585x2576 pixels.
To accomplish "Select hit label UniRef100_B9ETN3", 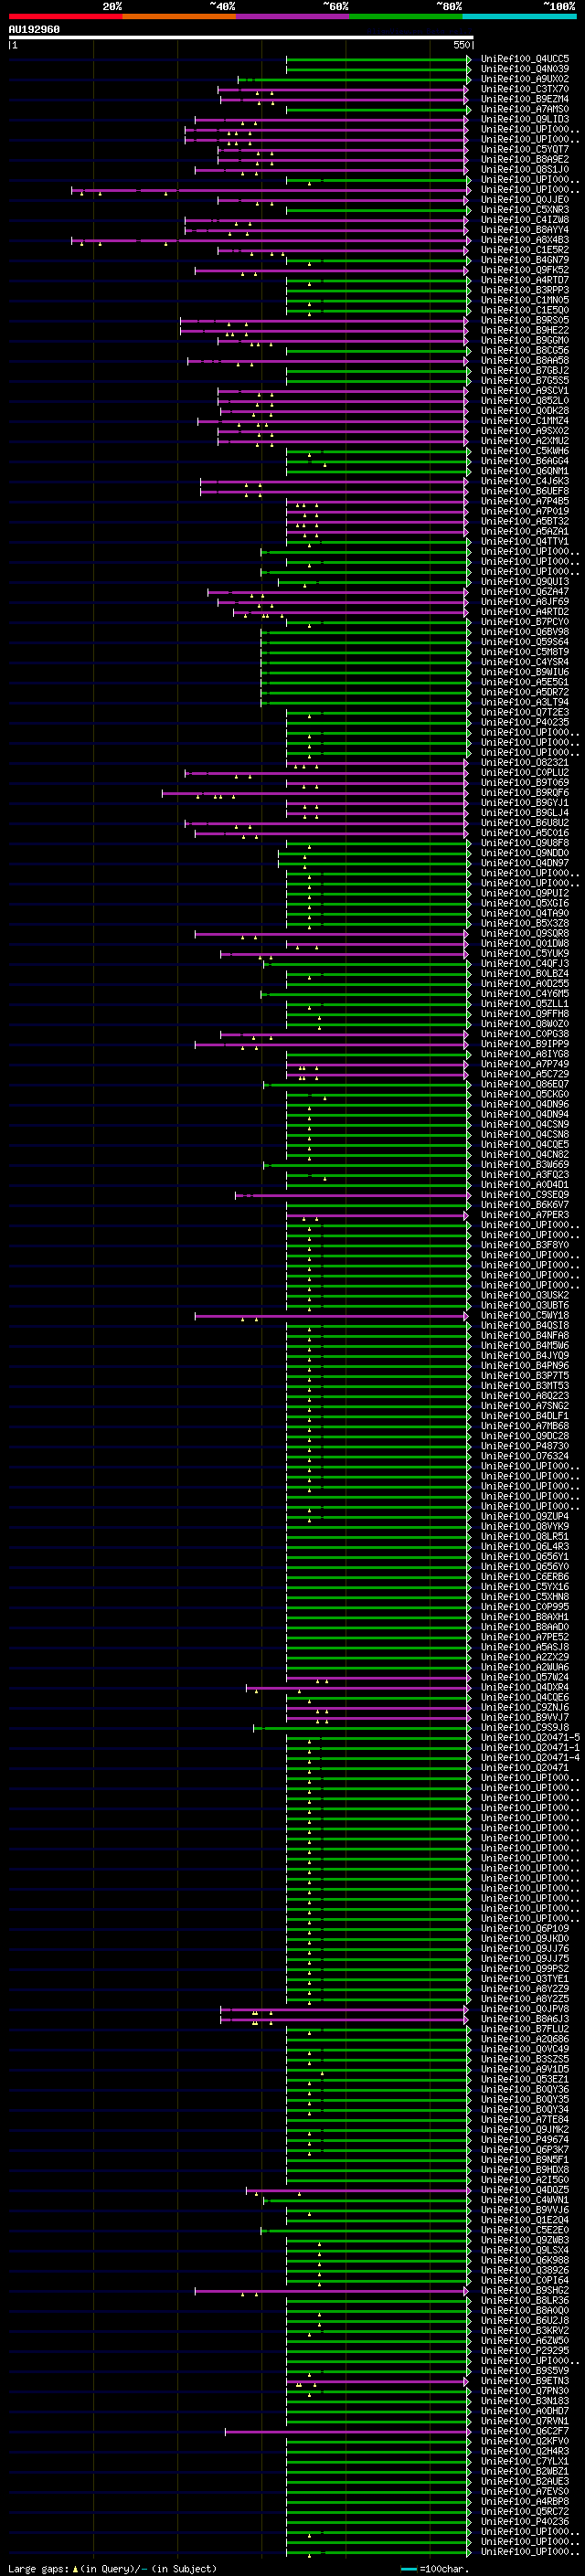I will click(x=524, y=2381).
